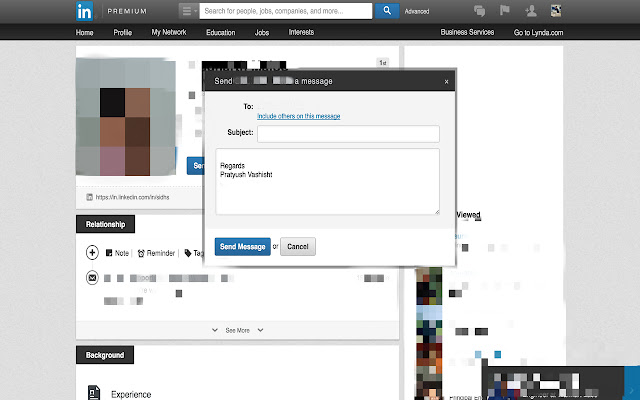Click the Experience document icon
640x400 pixels.
point(94,393)
